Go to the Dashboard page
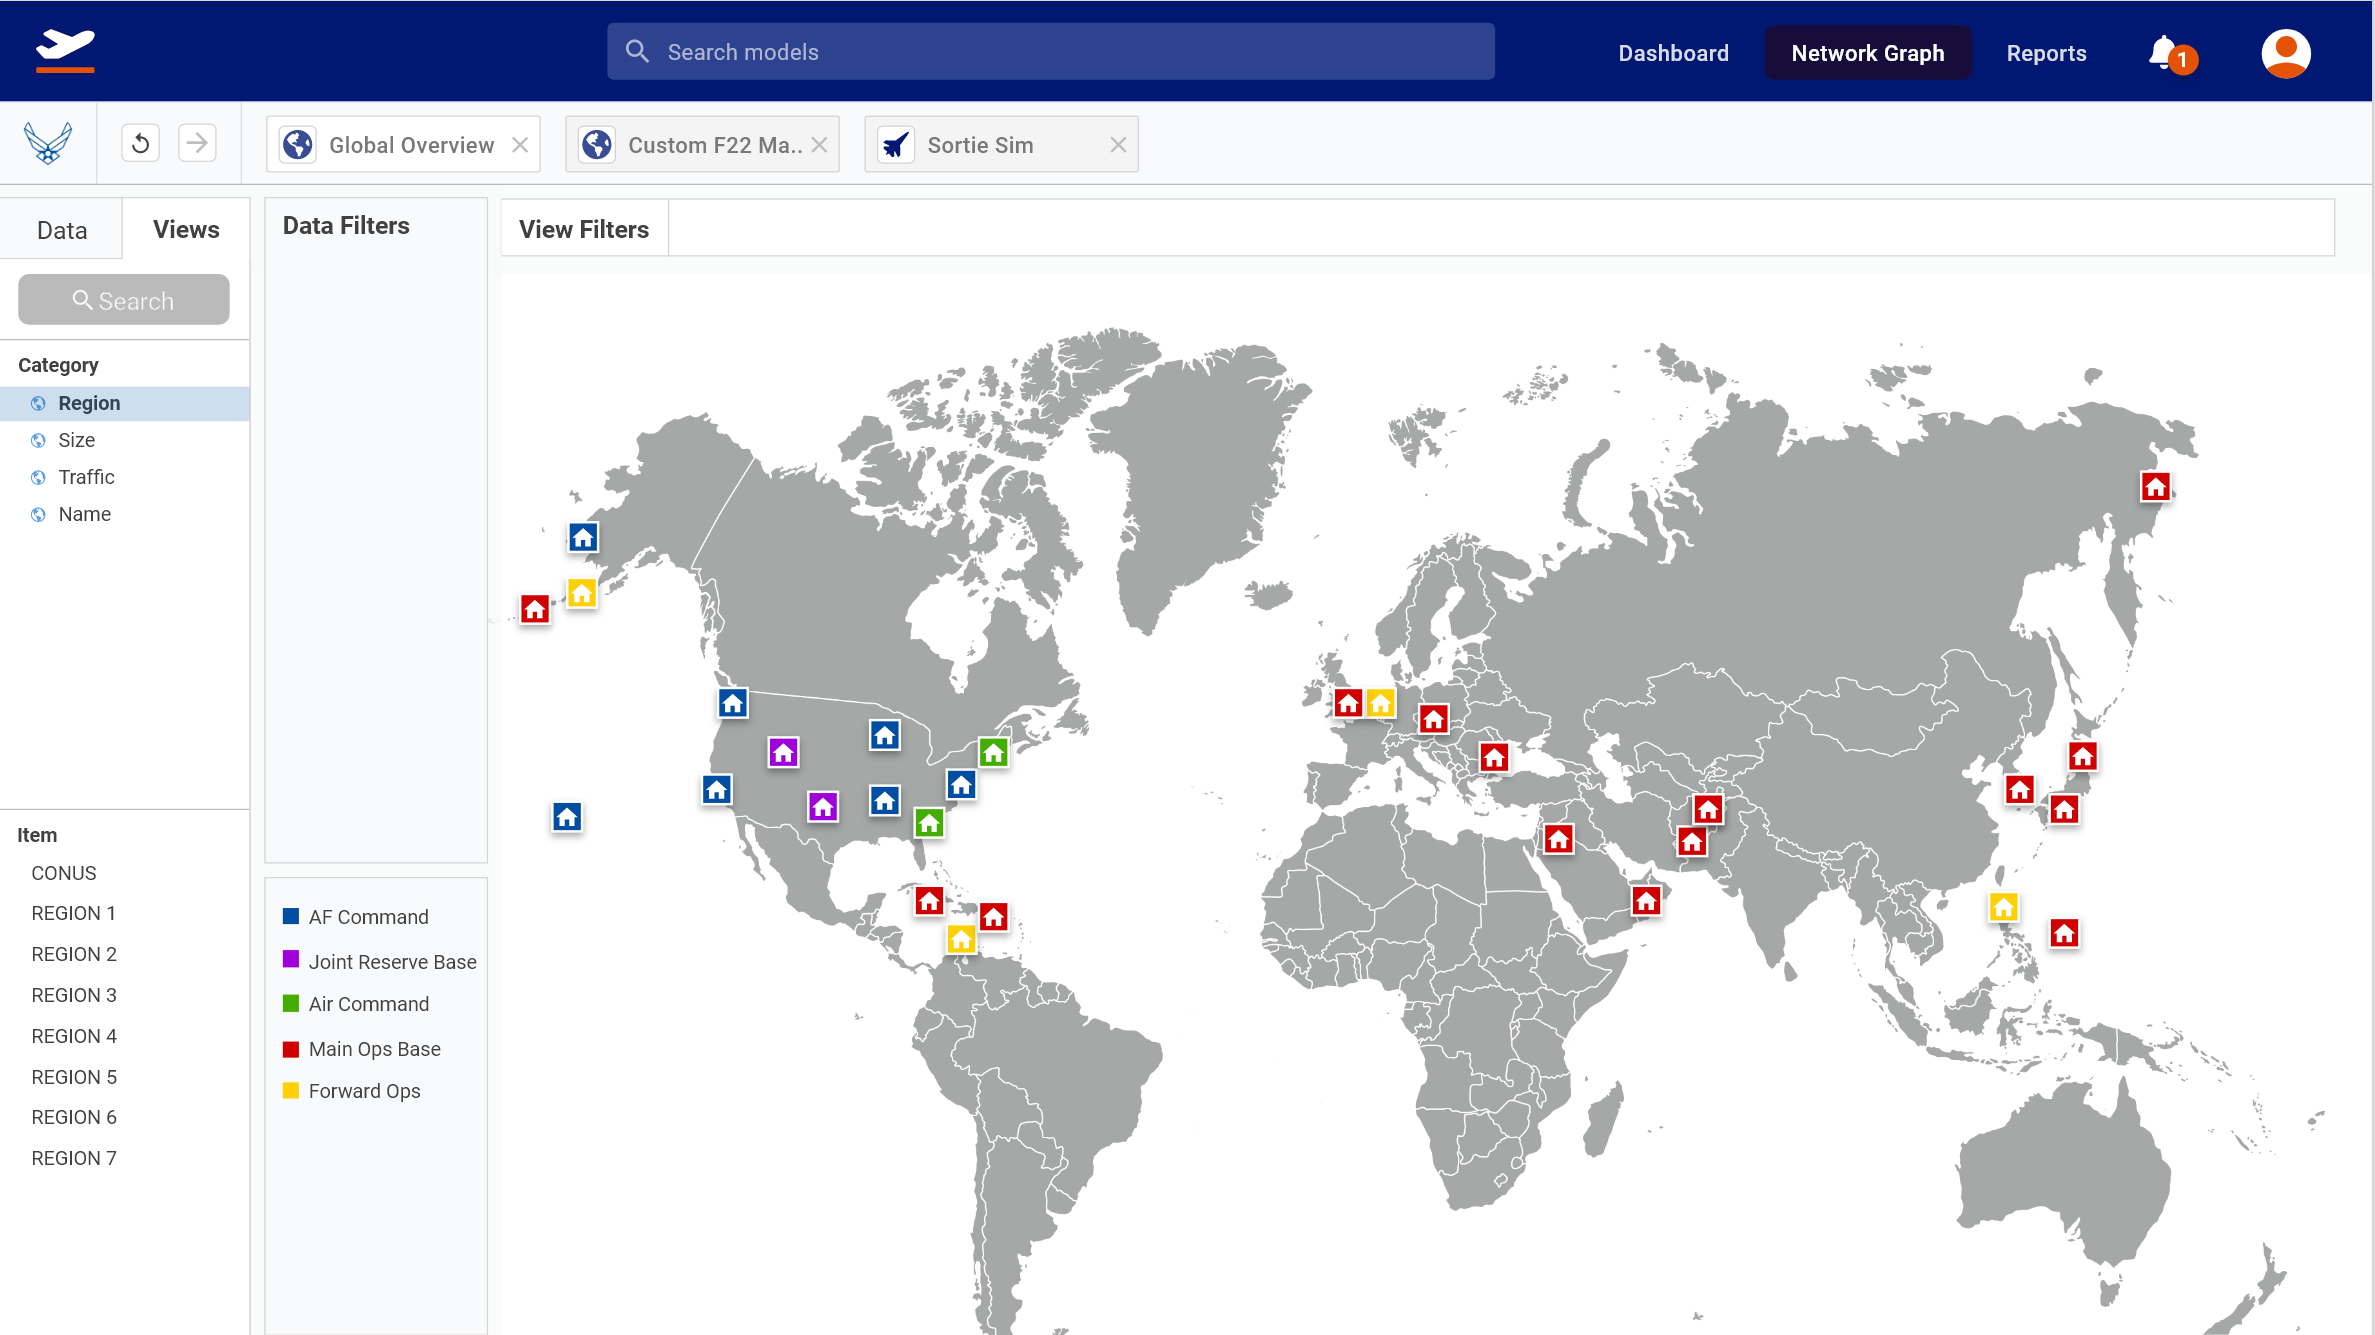Image resolution: width=2375 pixels, height=1335 pixels. tap(1673, 53)
